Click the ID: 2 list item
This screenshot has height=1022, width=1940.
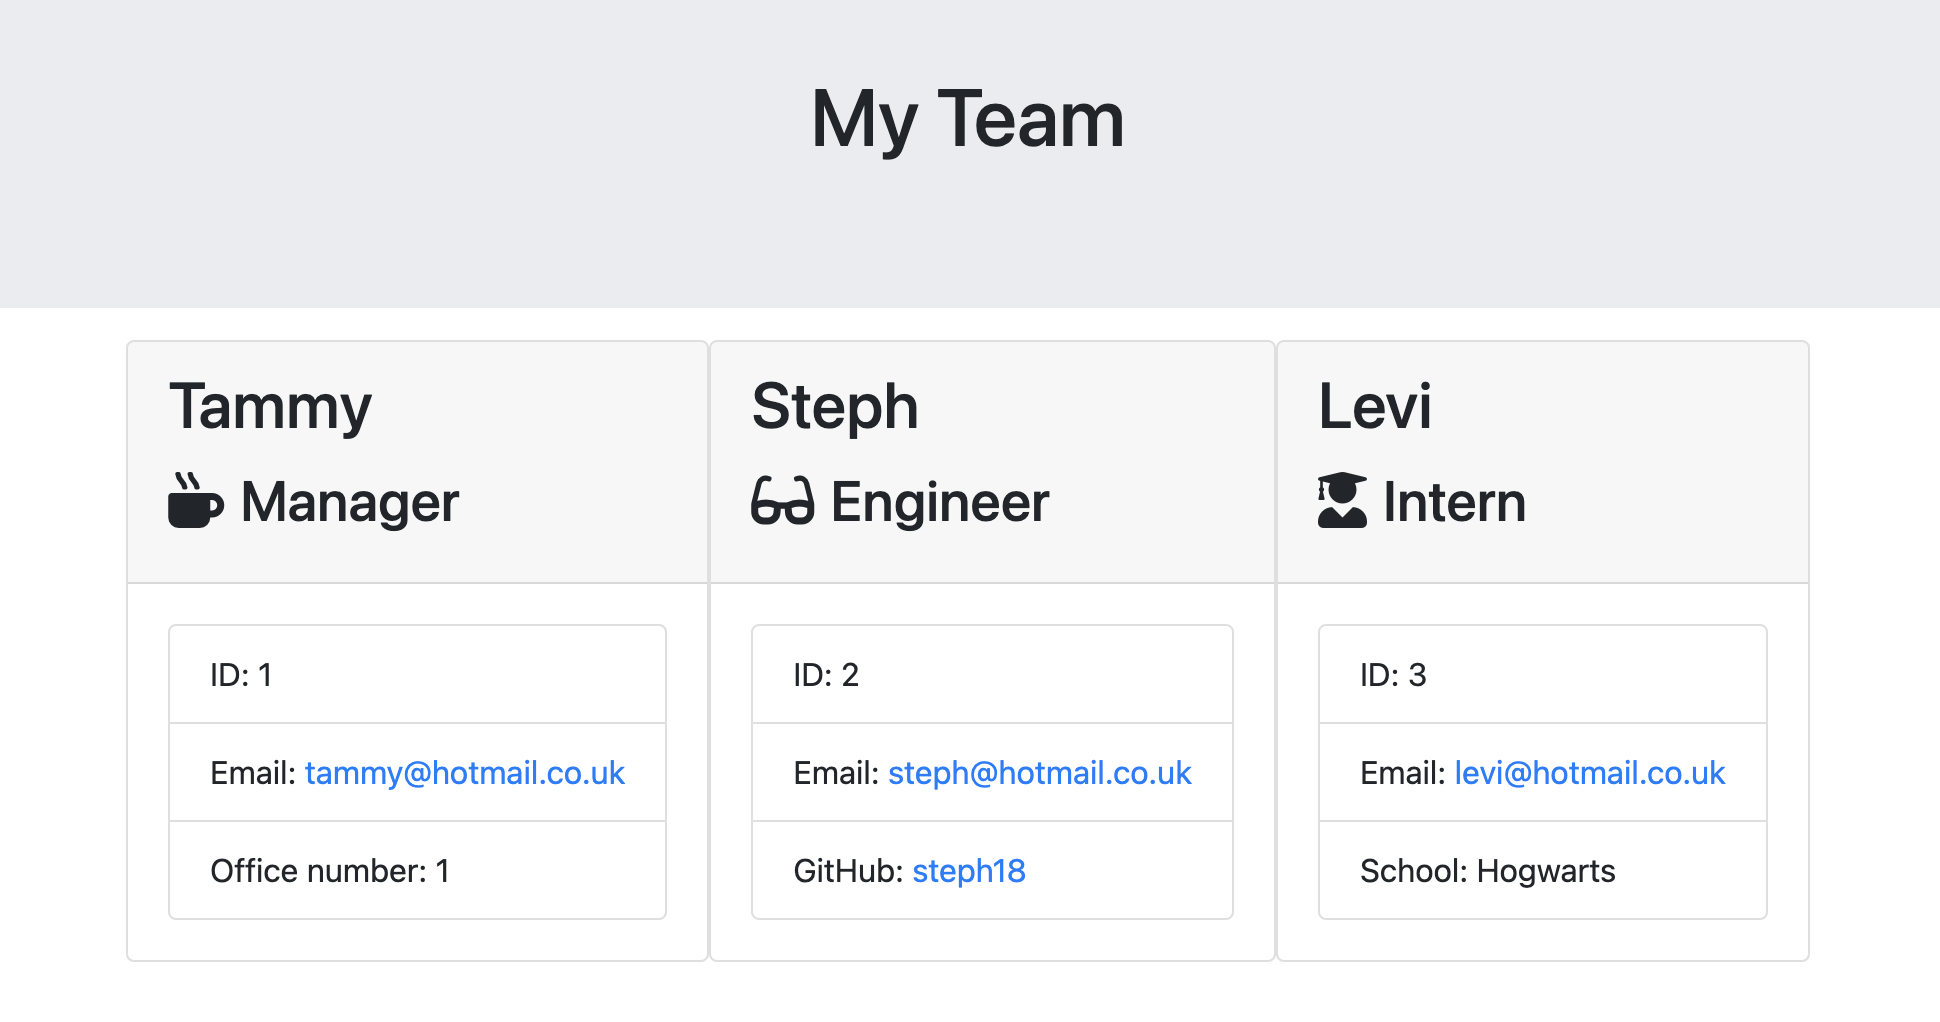coord(992,675)
